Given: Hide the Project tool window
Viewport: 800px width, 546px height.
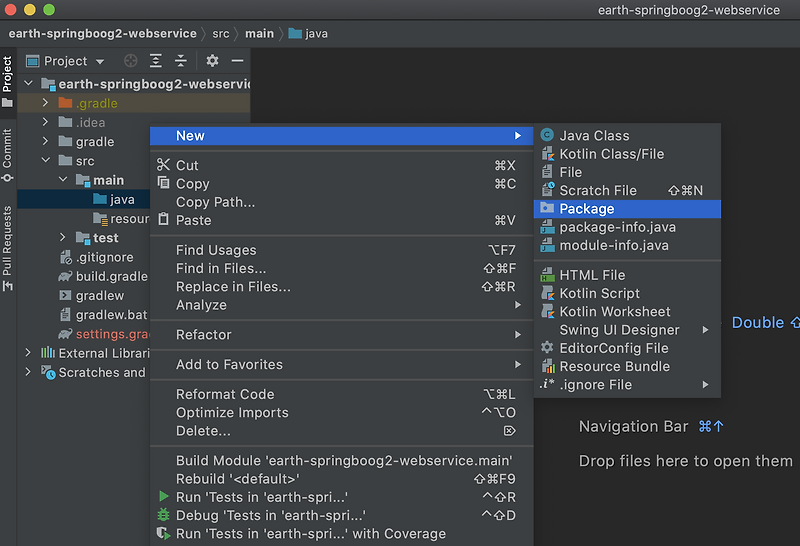Looking at the screenshot, I should tap(237, 61).
